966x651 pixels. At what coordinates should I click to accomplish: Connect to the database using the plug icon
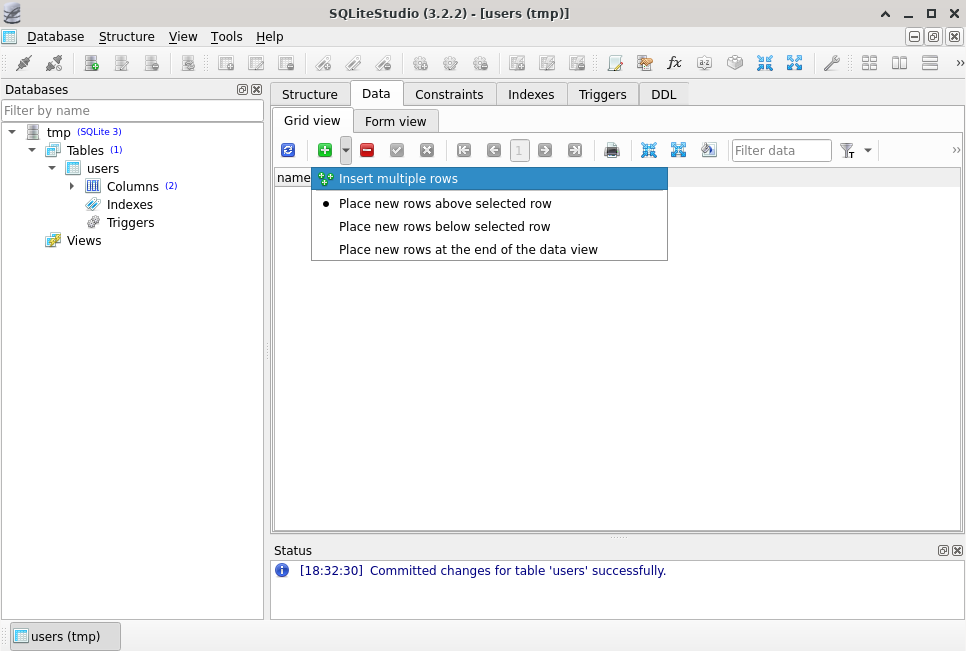click(23, 63)
